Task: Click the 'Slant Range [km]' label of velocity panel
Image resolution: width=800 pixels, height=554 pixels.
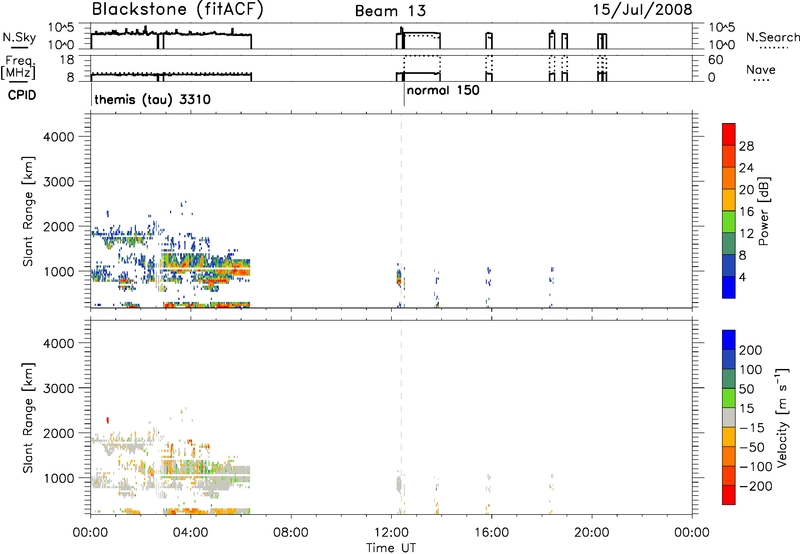Action: [x=28, y=417]
